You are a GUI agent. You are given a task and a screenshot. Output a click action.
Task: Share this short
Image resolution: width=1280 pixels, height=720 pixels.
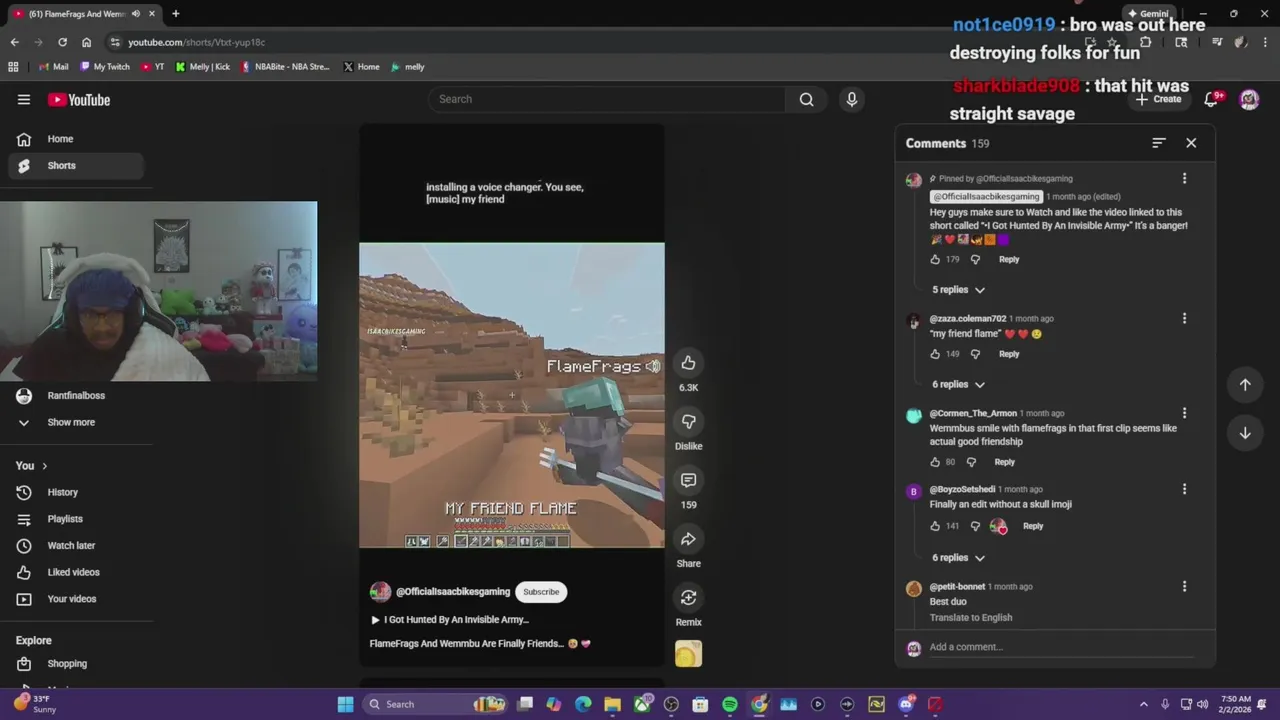[x=688, y=539]
